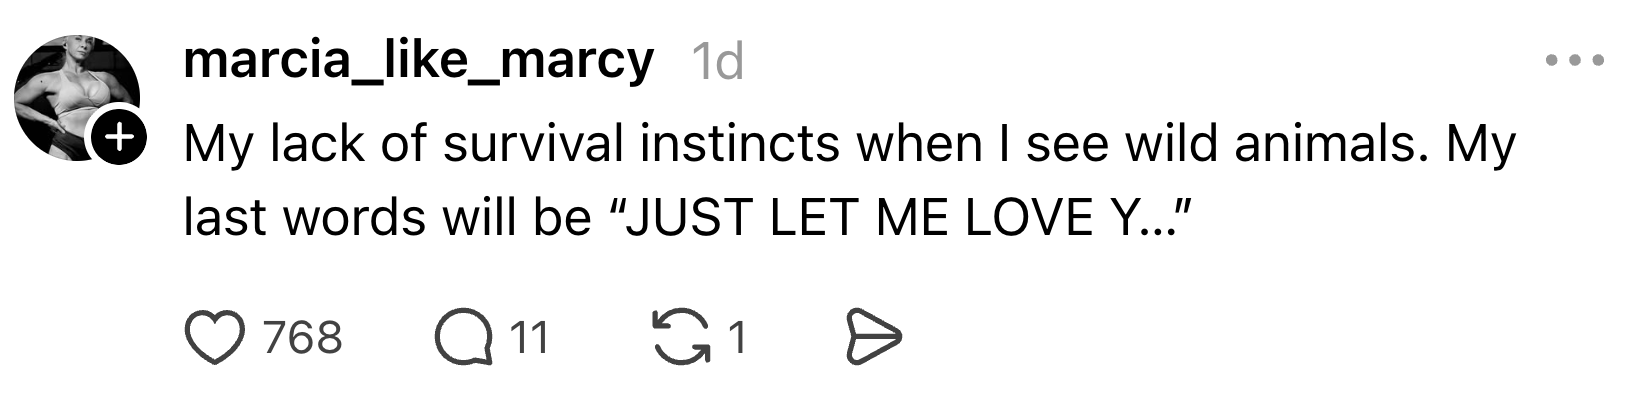Like the post with the heart icon
Viewport: 1636px width, 414px height.
214,338
